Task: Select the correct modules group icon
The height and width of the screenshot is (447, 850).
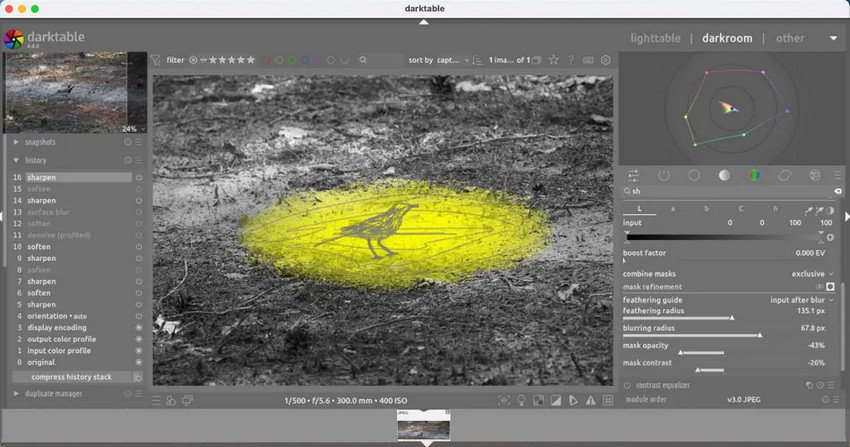Action: (x=784, y=176)
